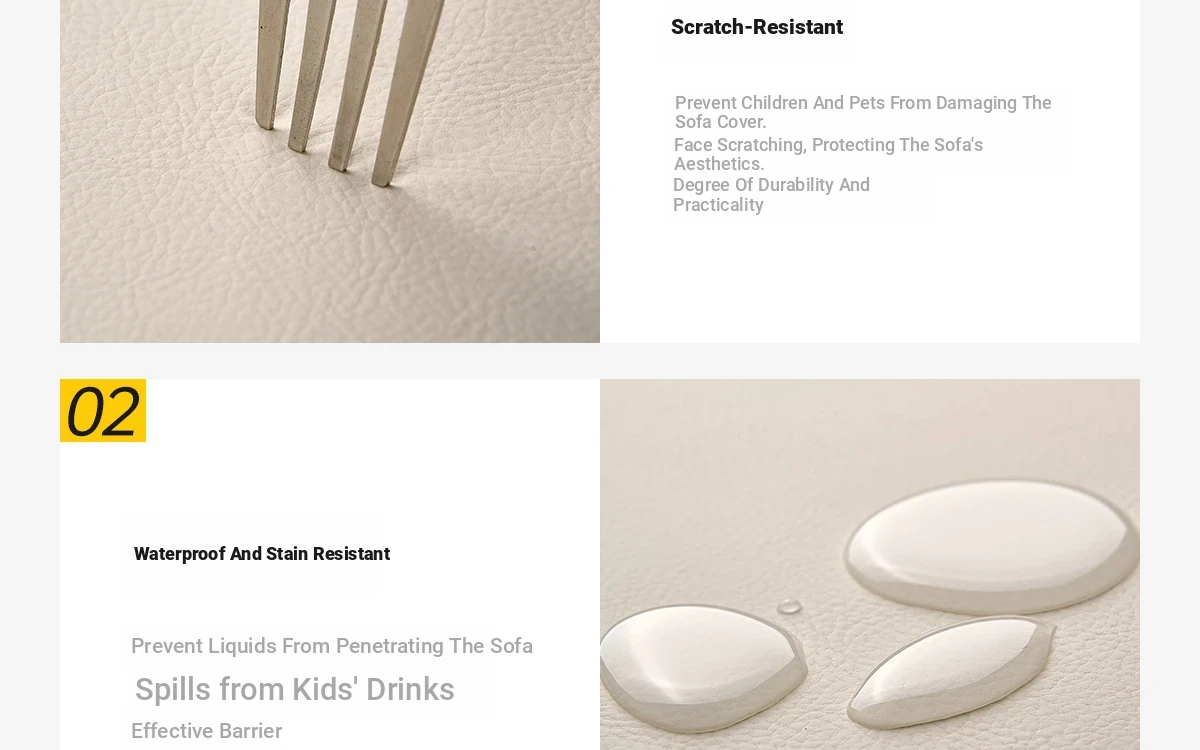The width and height of the screenshot is (1200, 750).
Task: Select the Prevent Children And Pets sentence
Action: coord(863,112)
